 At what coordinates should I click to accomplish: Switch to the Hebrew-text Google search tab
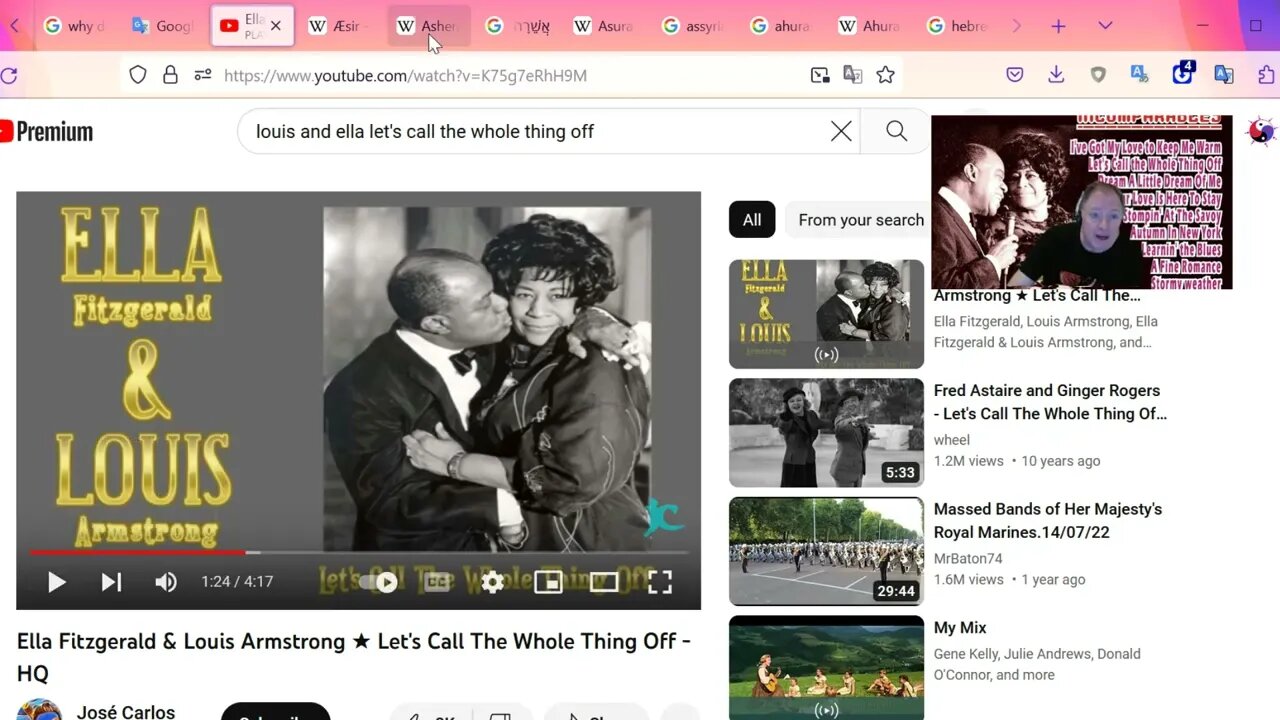tap(516, 26)
